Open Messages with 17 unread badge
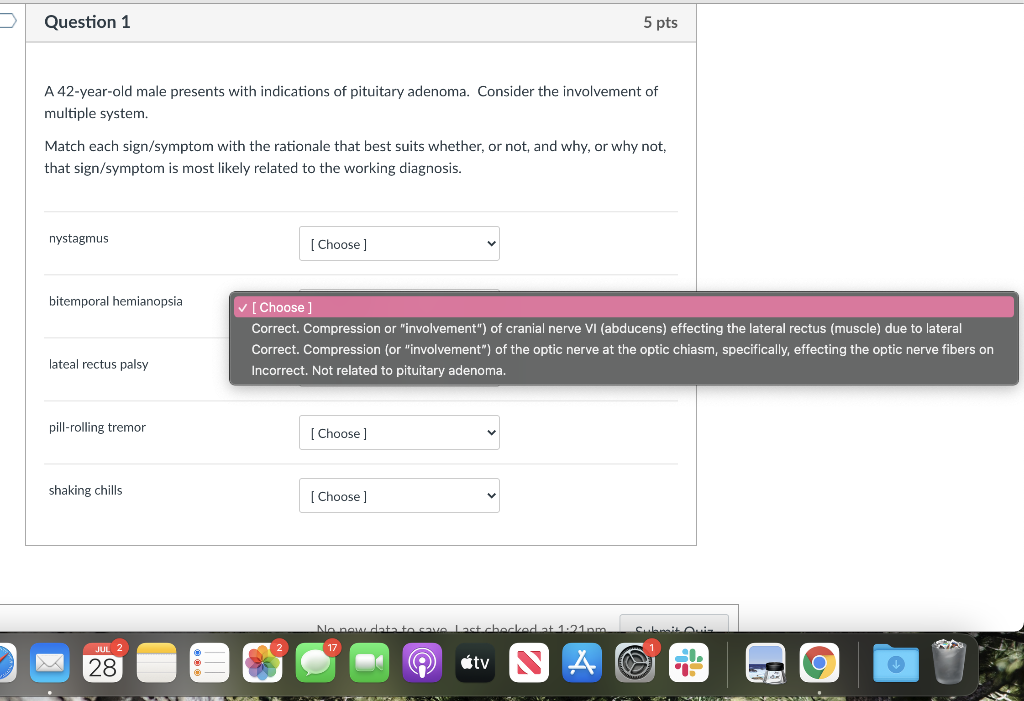The width and height of the screenshot is (1024, 701). (315, 662)
